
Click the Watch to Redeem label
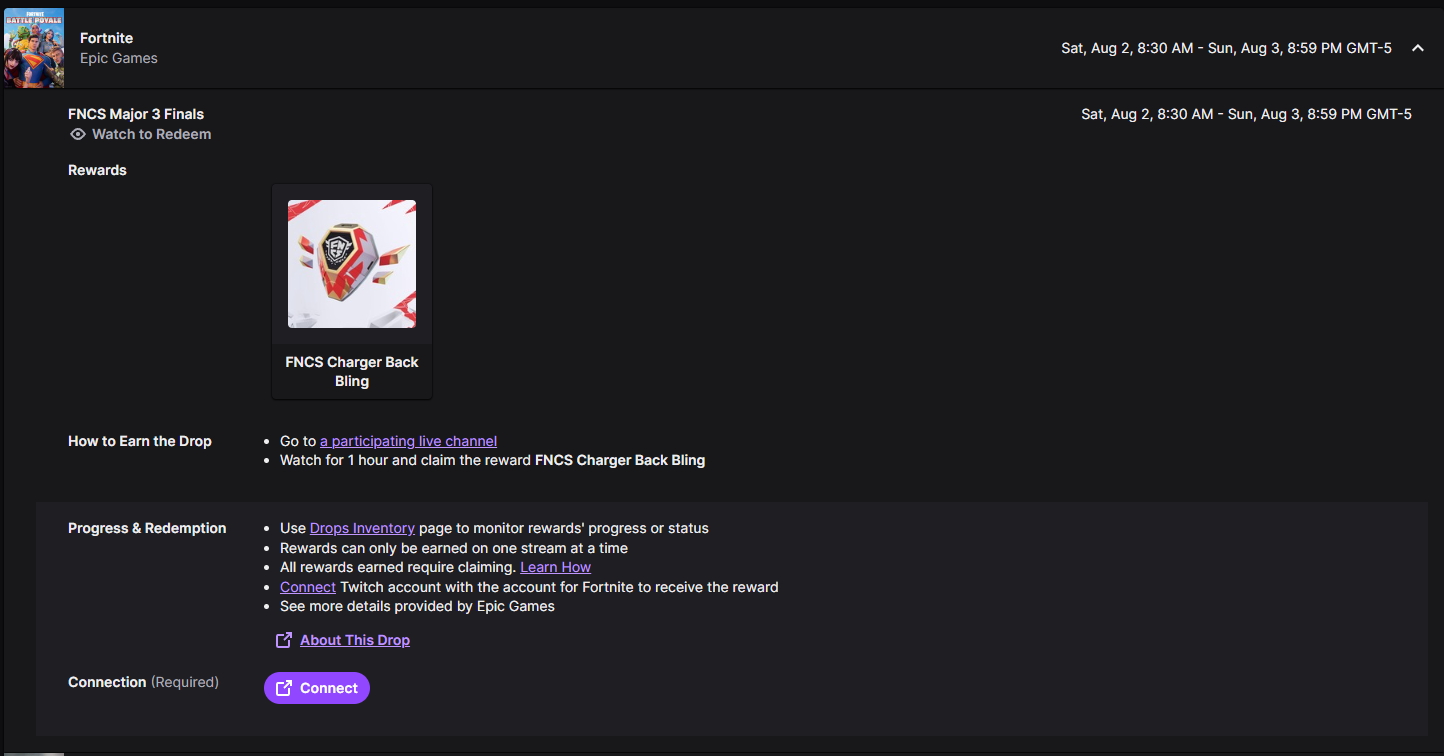(x=151, y=134)
